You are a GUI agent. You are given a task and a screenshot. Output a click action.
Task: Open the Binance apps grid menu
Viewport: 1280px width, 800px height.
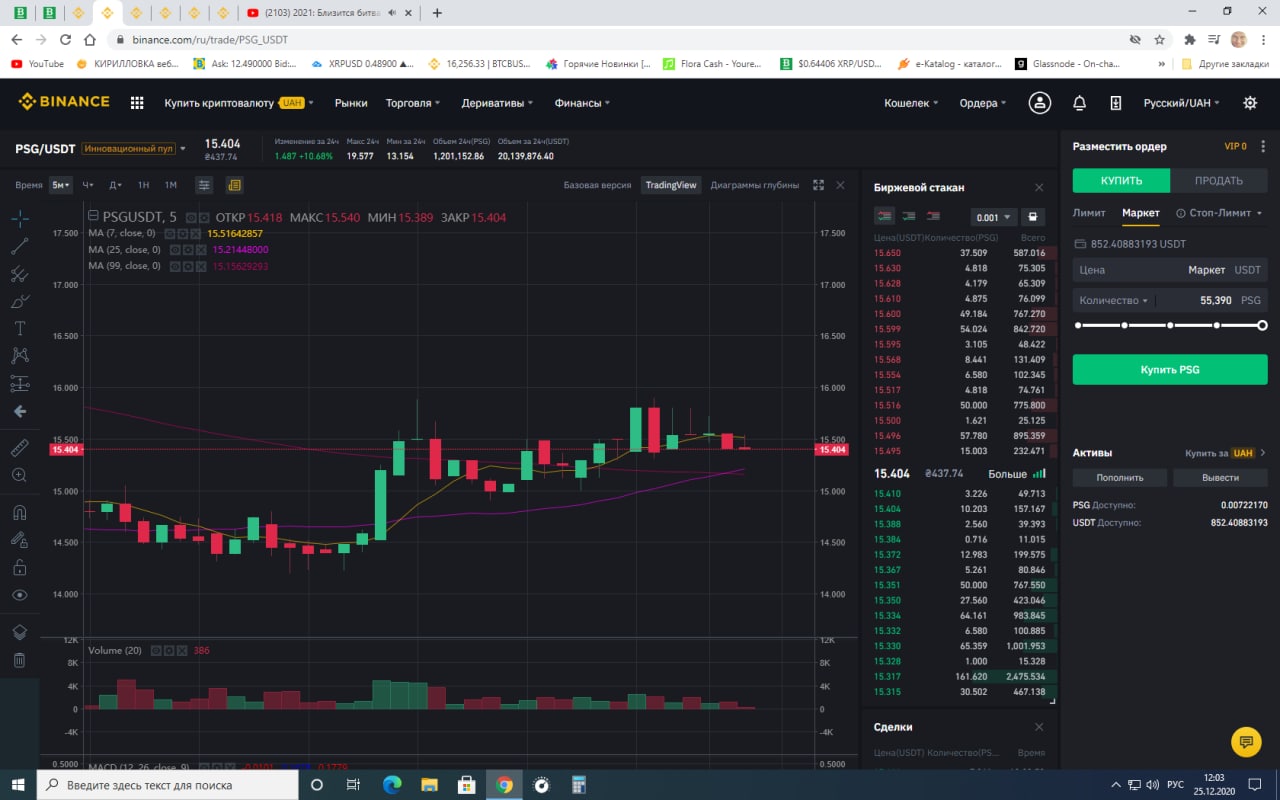tap(137, 103)
